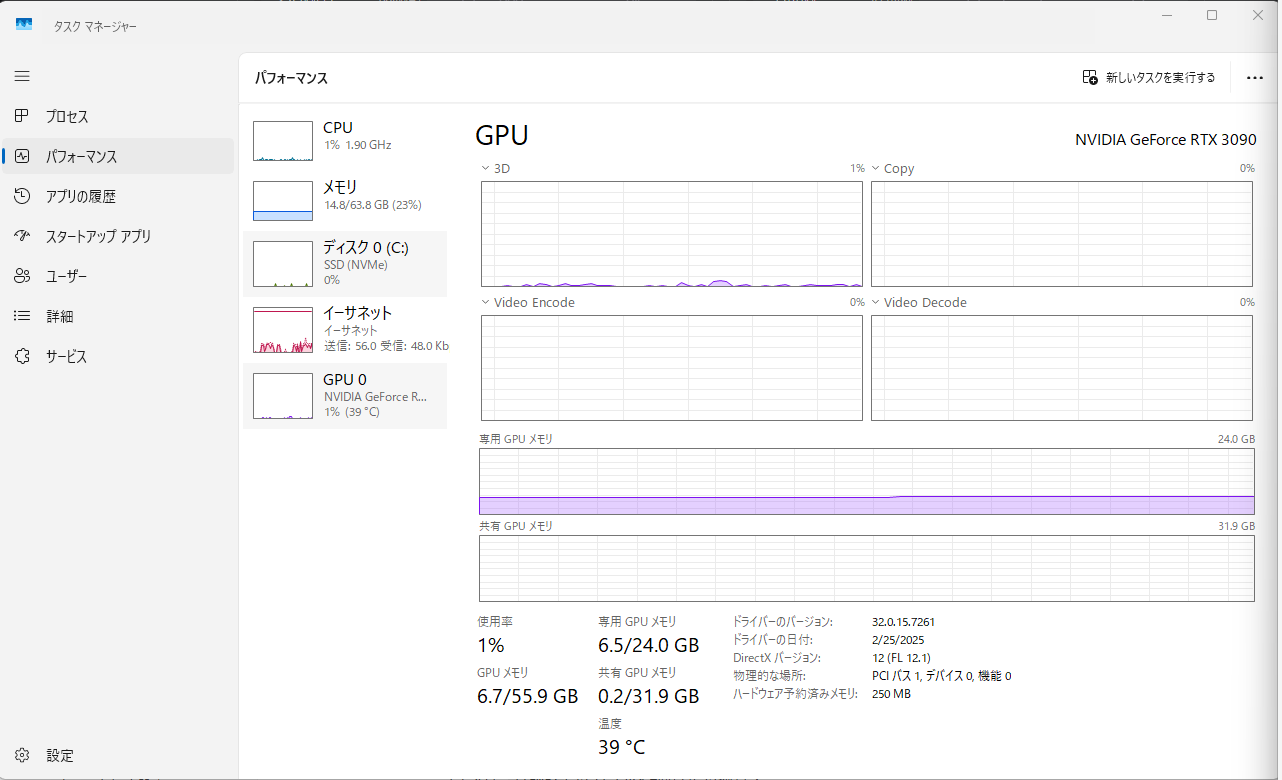Click the driver date 2/25/2025
Screen dimensions: 1282x780
pyautogui.click(x=897, y=640)
